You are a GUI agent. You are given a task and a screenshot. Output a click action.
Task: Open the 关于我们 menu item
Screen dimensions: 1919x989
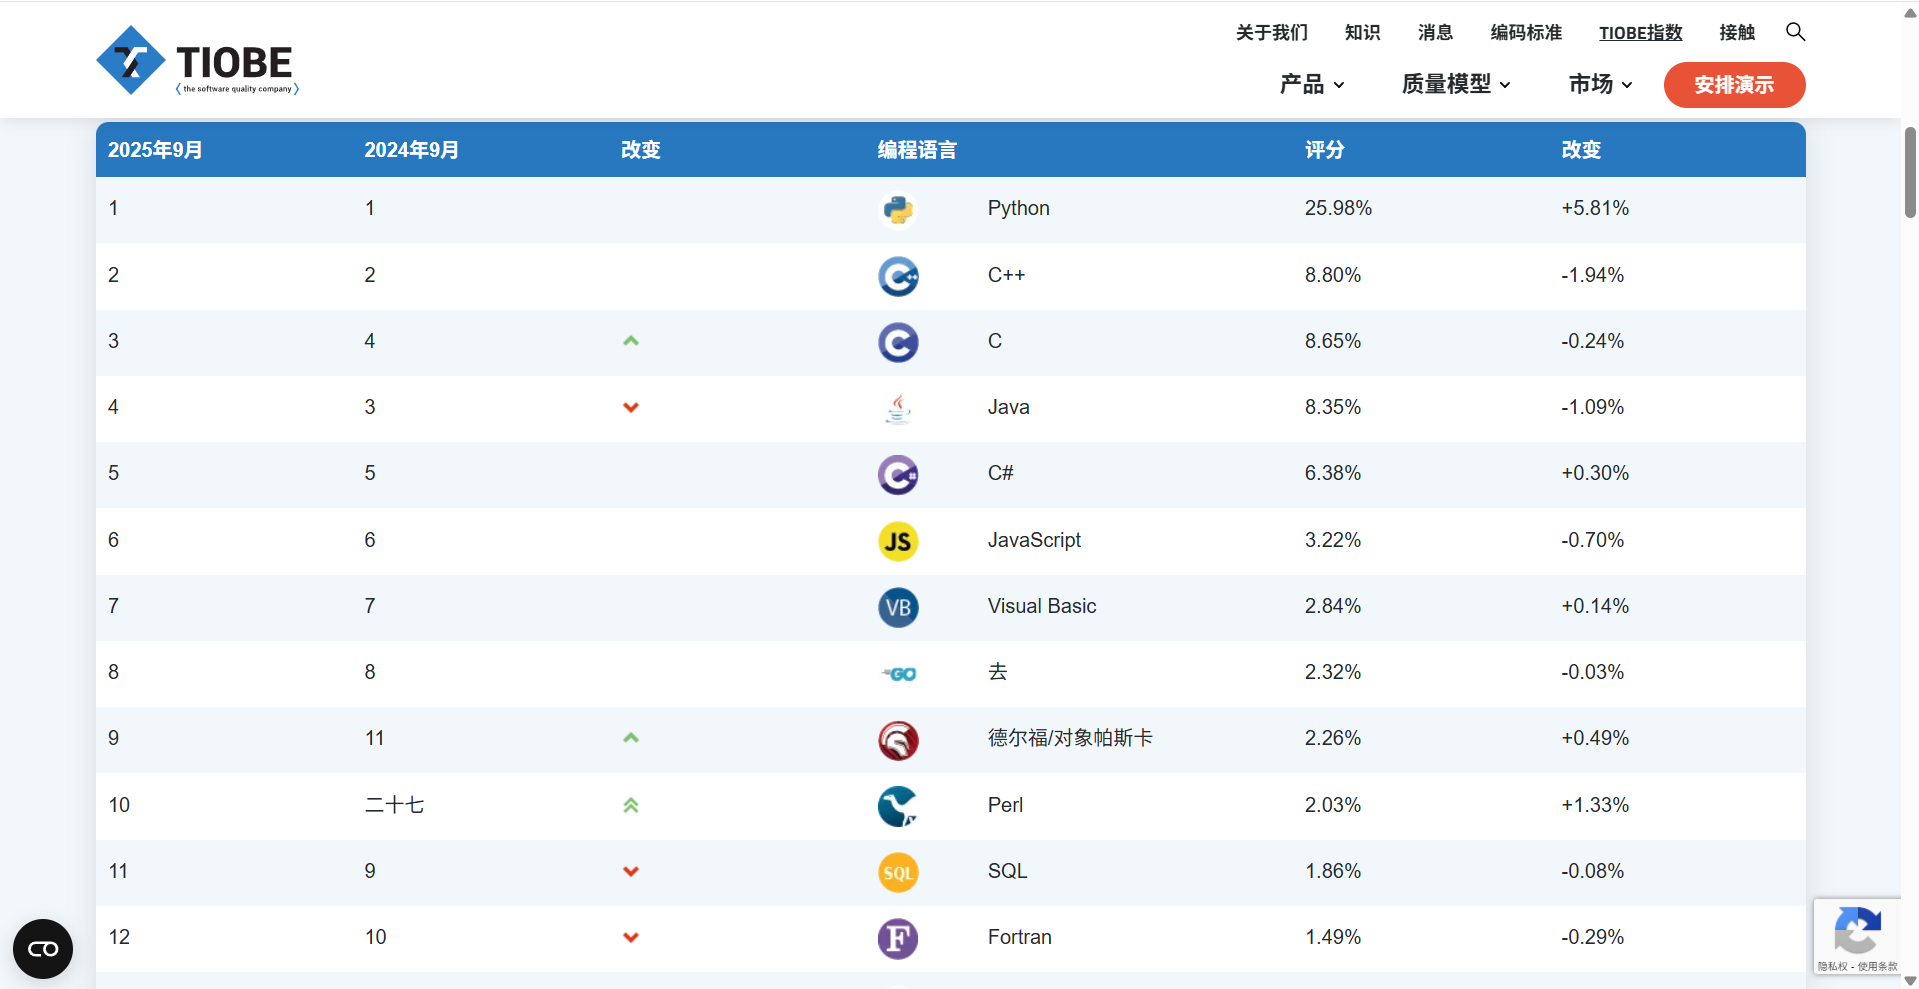[x=1272, y=32]
